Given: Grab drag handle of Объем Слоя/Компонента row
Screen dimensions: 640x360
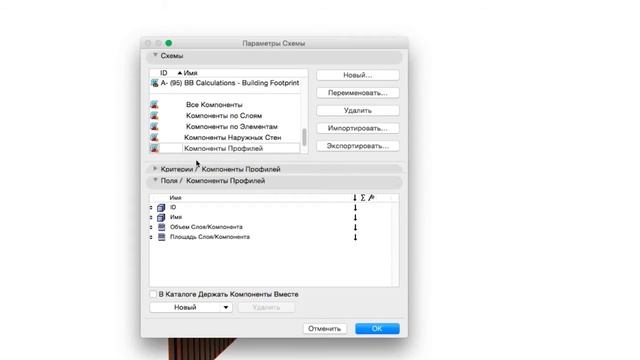Looking at the screenshot, I should coord(151,227).
